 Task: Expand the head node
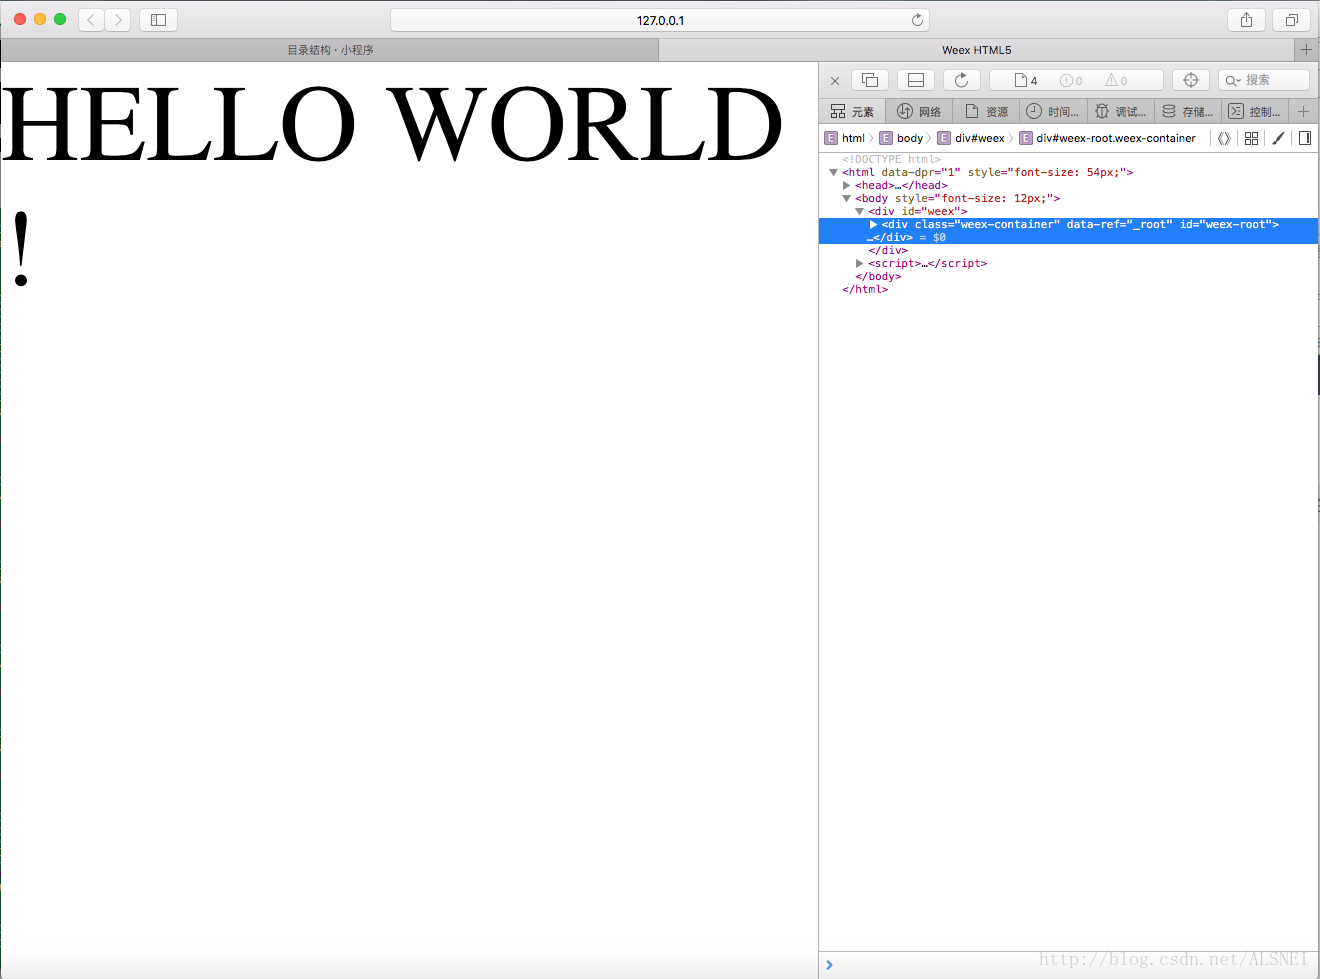[847, 185]
